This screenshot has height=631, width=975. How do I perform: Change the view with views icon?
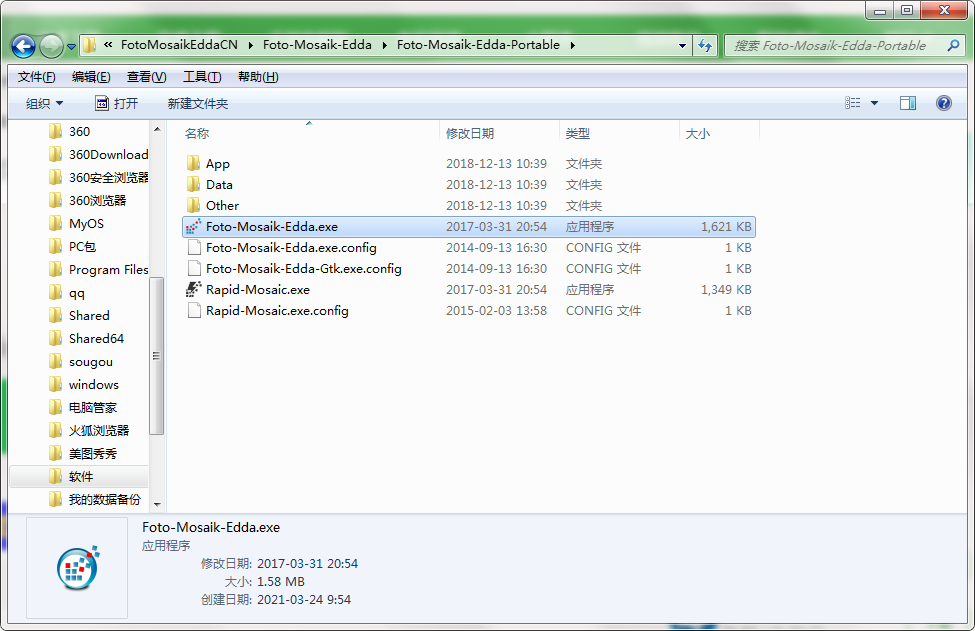(853, 103)
